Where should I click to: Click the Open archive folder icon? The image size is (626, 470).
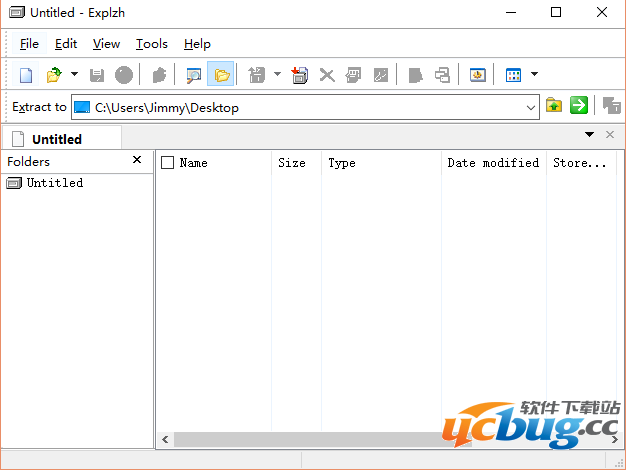pos(54,75)
